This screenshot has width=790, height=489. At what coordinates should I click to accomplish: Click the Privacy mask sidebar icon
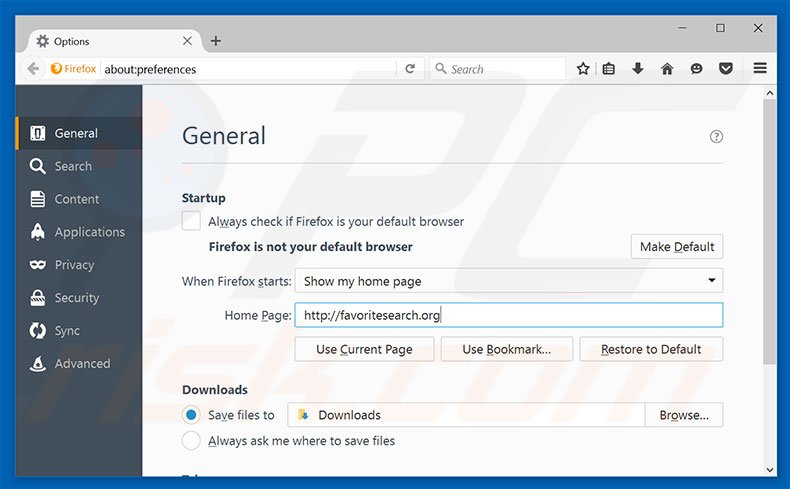click(x=37, y=264)
